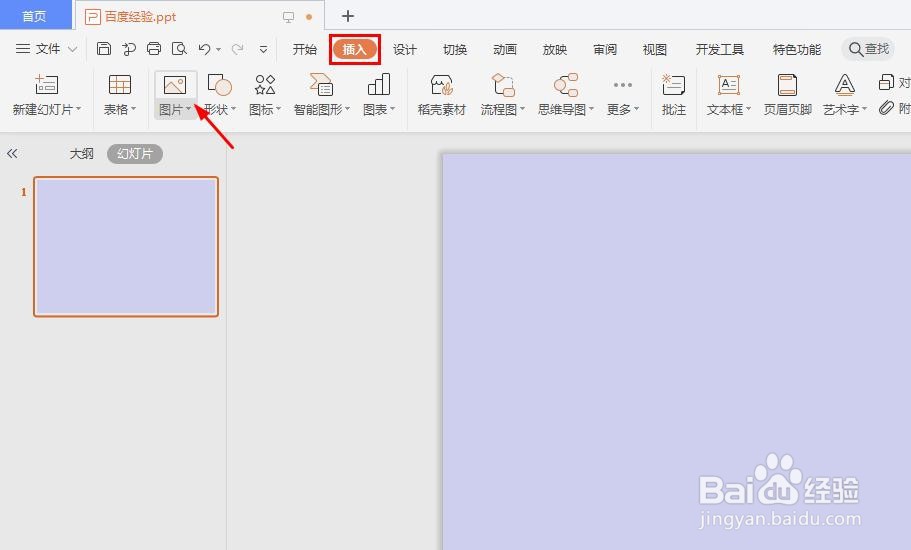Open Print Preview icon
Image resolution: width=911 pixels, height=550 pixels.
click(179, 49)
